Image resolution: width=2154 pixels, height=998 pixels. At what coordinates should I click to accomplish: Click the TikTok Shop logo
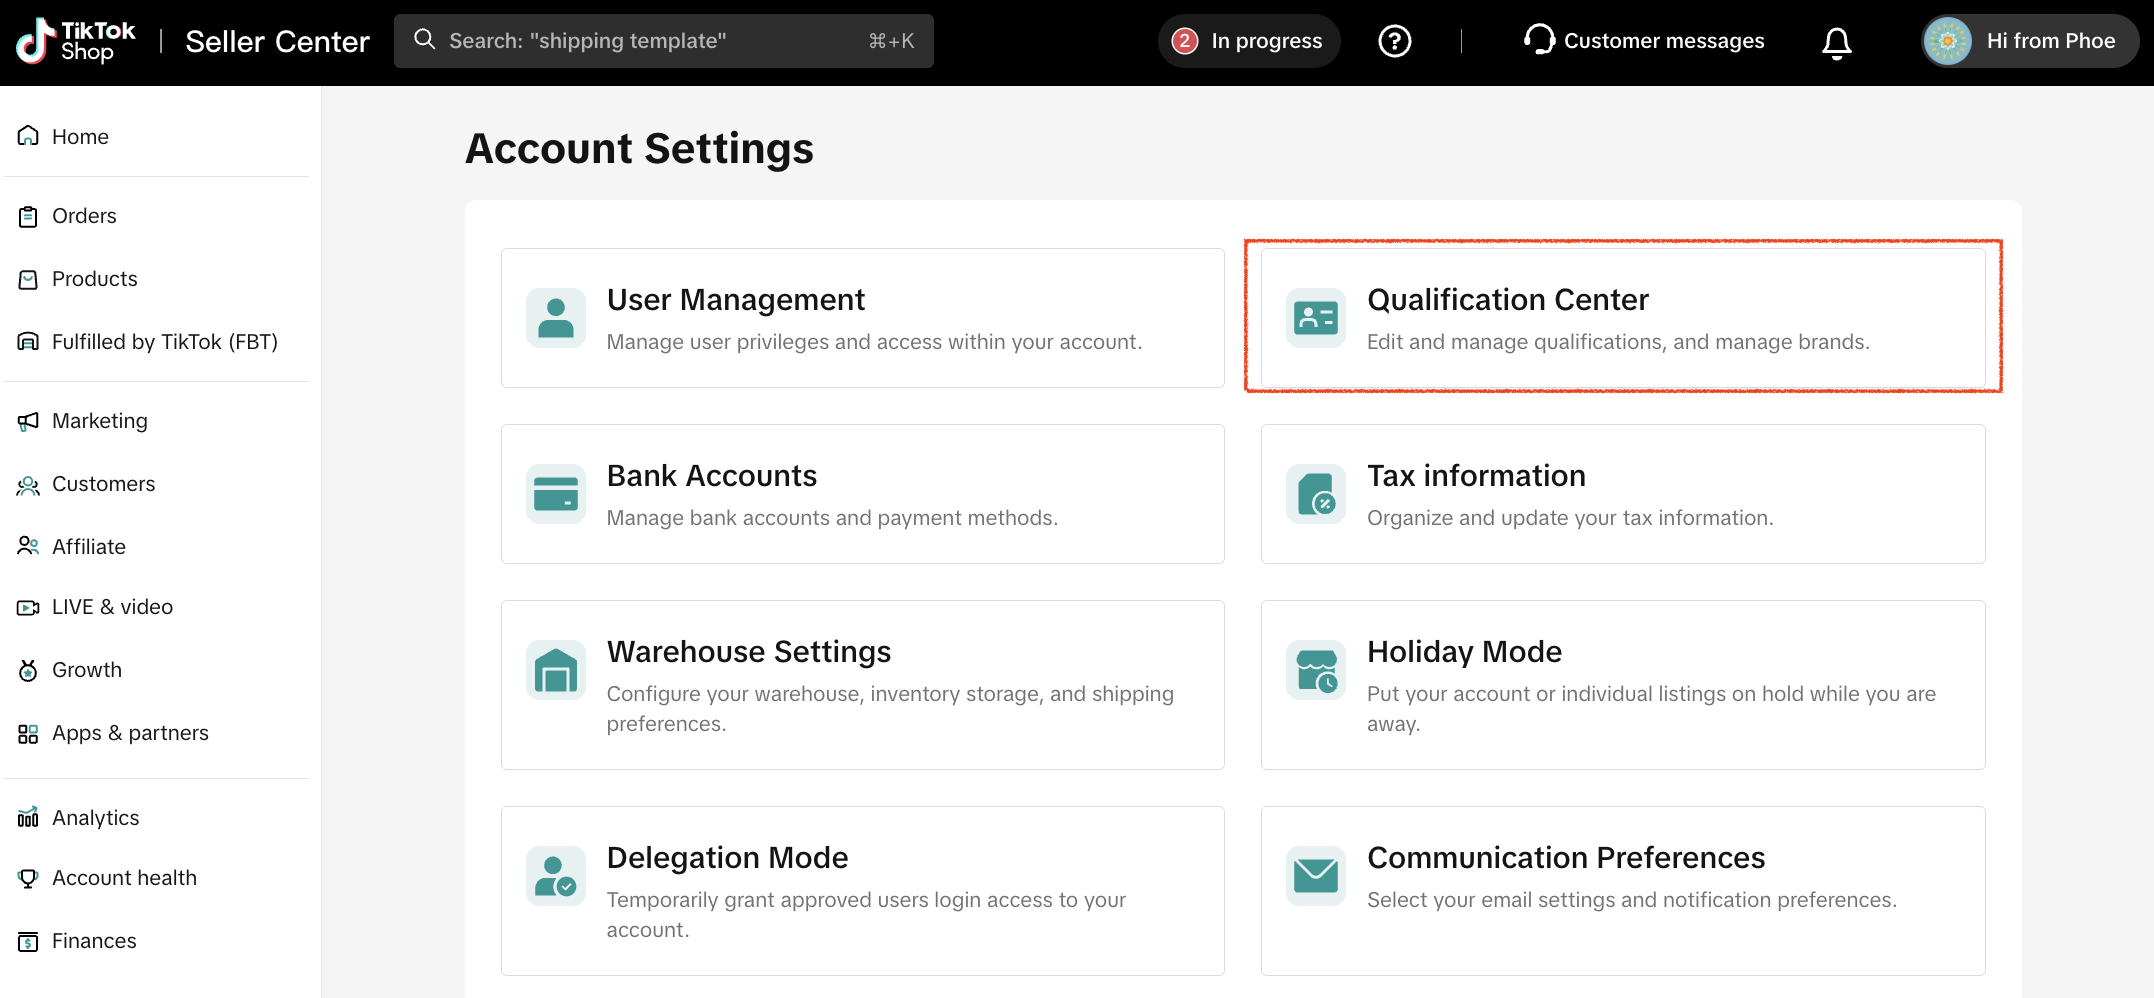[x=76, y=41]
